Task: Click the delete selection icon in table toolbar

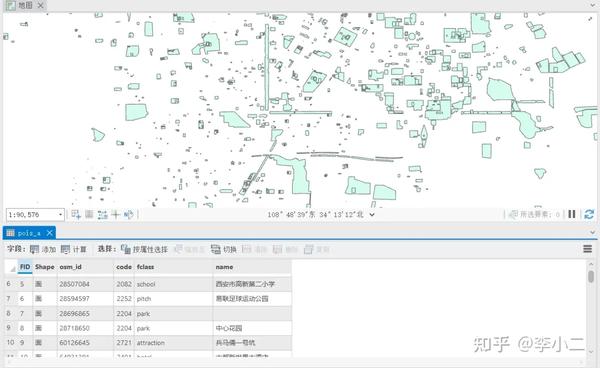Action: 285,249
